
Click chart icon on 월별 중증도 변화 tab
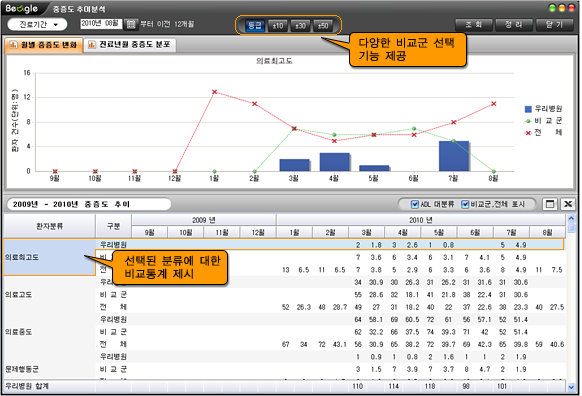(13, 45)
